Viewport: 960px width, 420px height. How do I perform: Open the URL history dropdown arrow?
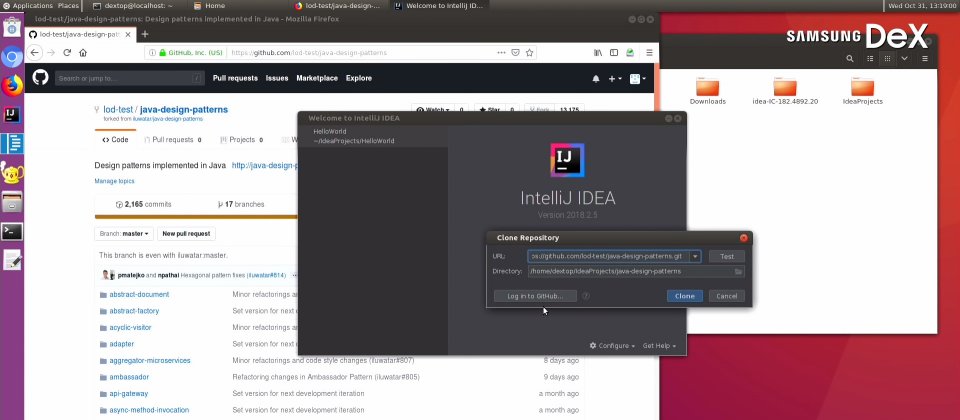[x=696, y=257]
